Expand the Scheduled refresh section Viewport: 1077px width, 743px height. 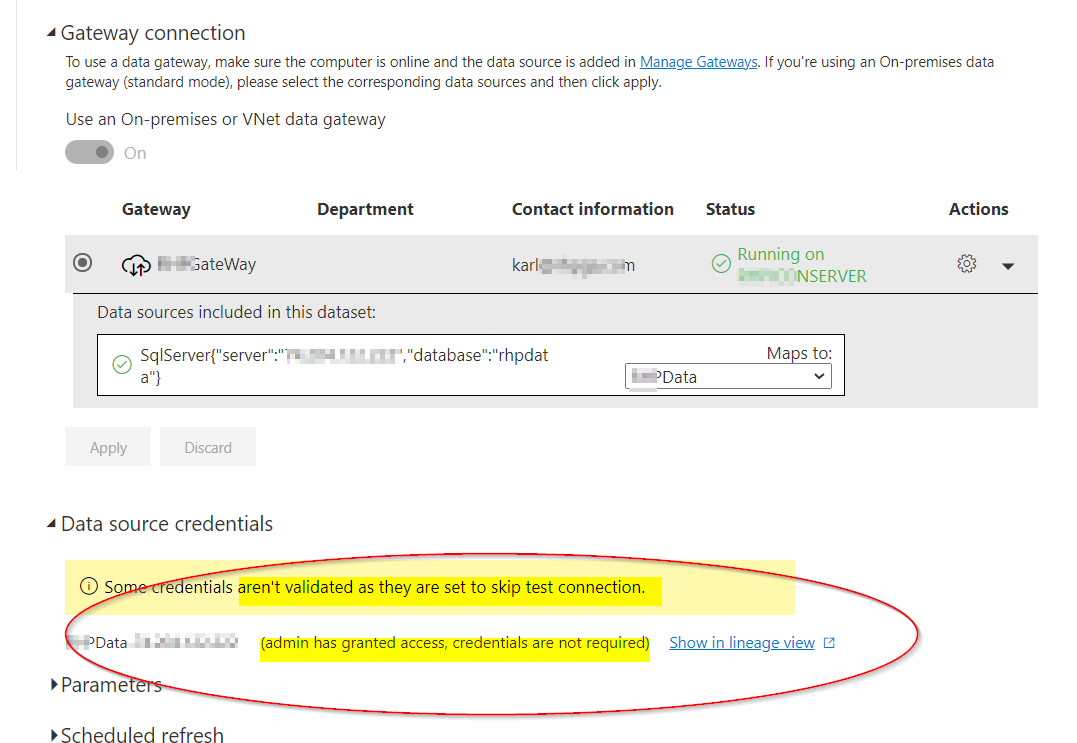coord(54,735)
